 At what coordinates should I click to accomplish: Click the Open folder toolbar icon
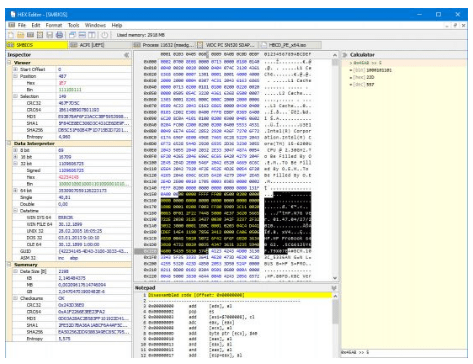point(21,35)
